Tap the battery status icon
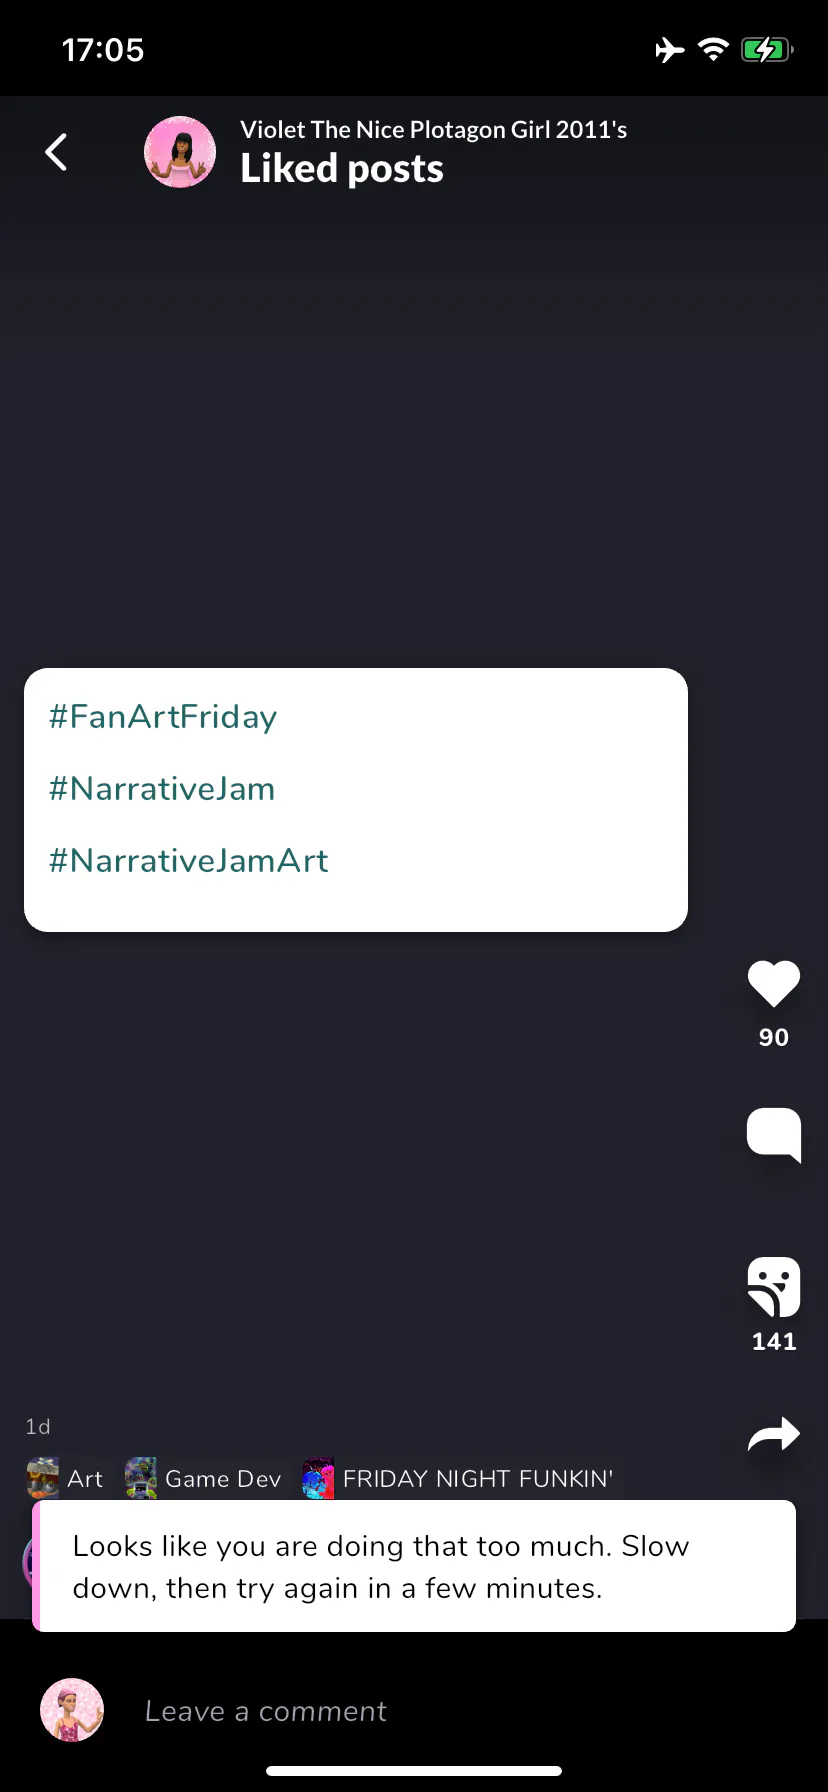Image resolution: width=828 pixels, height=1792 pixels. (x=767, y=49)
